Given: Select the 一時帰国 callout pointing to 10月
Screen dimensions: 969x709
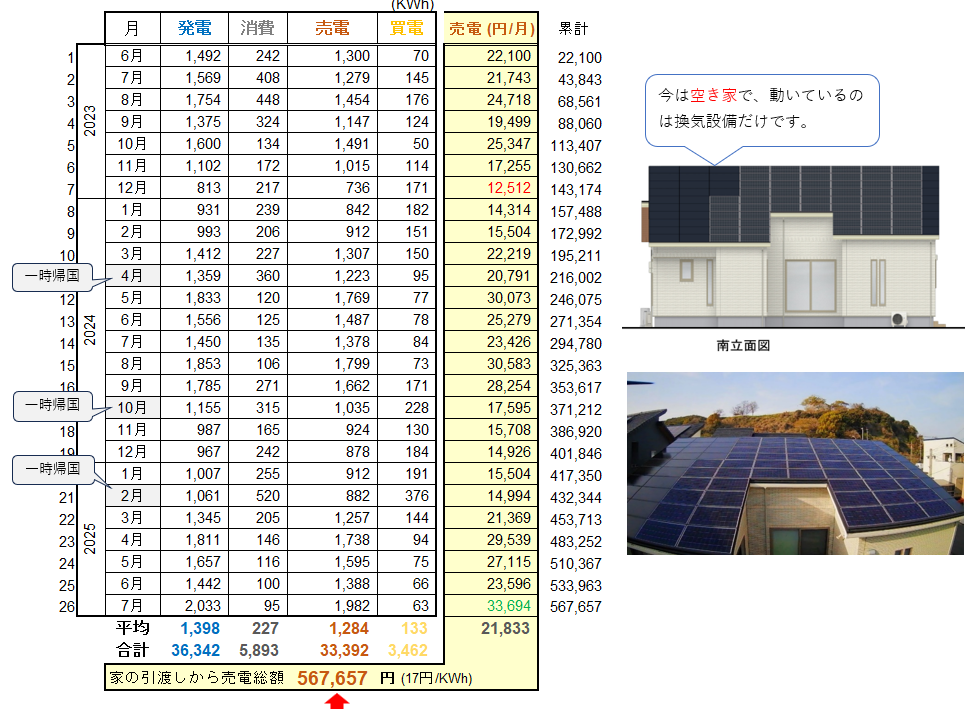Looking at the screenshot, I should pyautogui.click(x=53, y=406).
